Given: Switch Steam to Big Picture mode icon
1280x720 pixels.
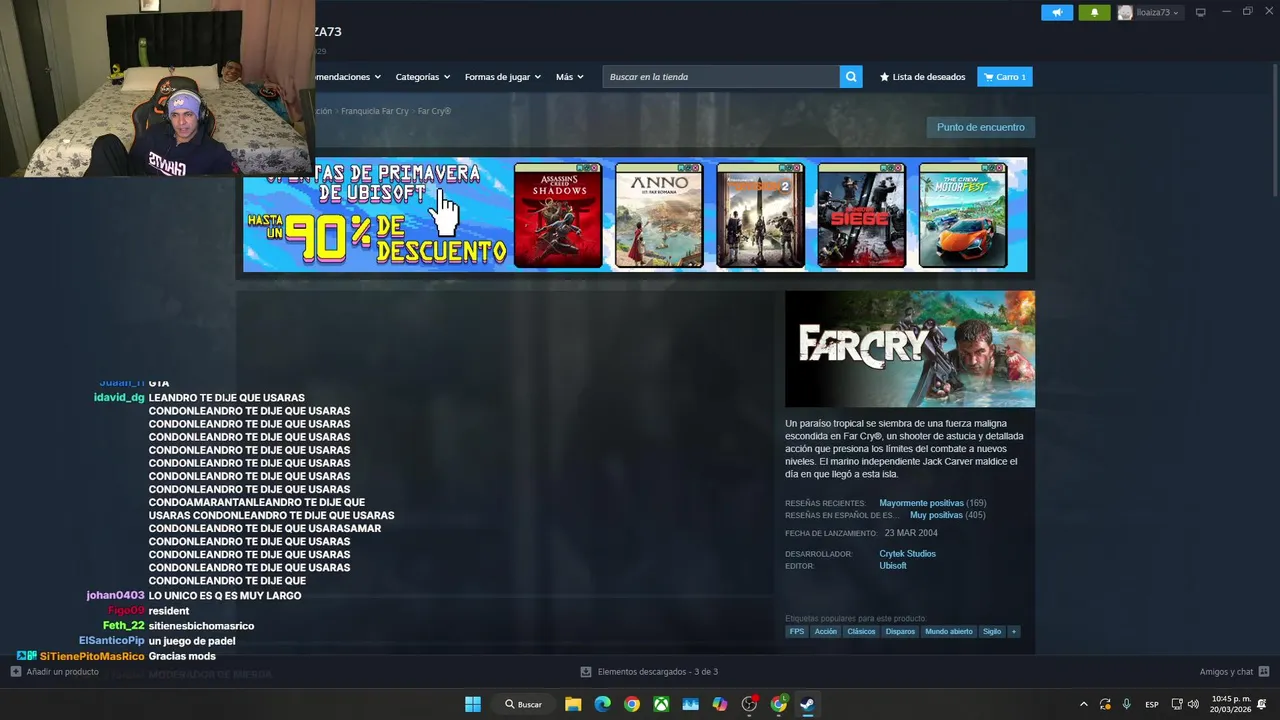Looking at the screenshot, I should pos(1201,12).
